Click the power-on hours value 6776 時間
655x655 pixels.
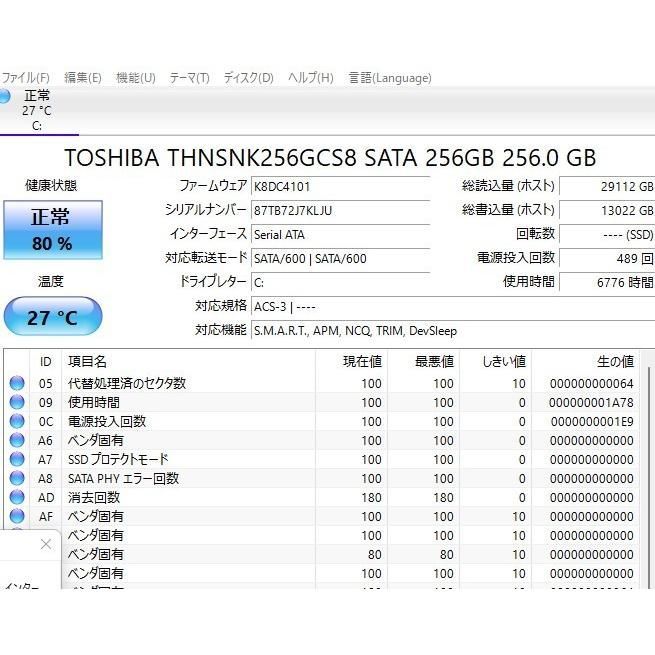point(607,283)
